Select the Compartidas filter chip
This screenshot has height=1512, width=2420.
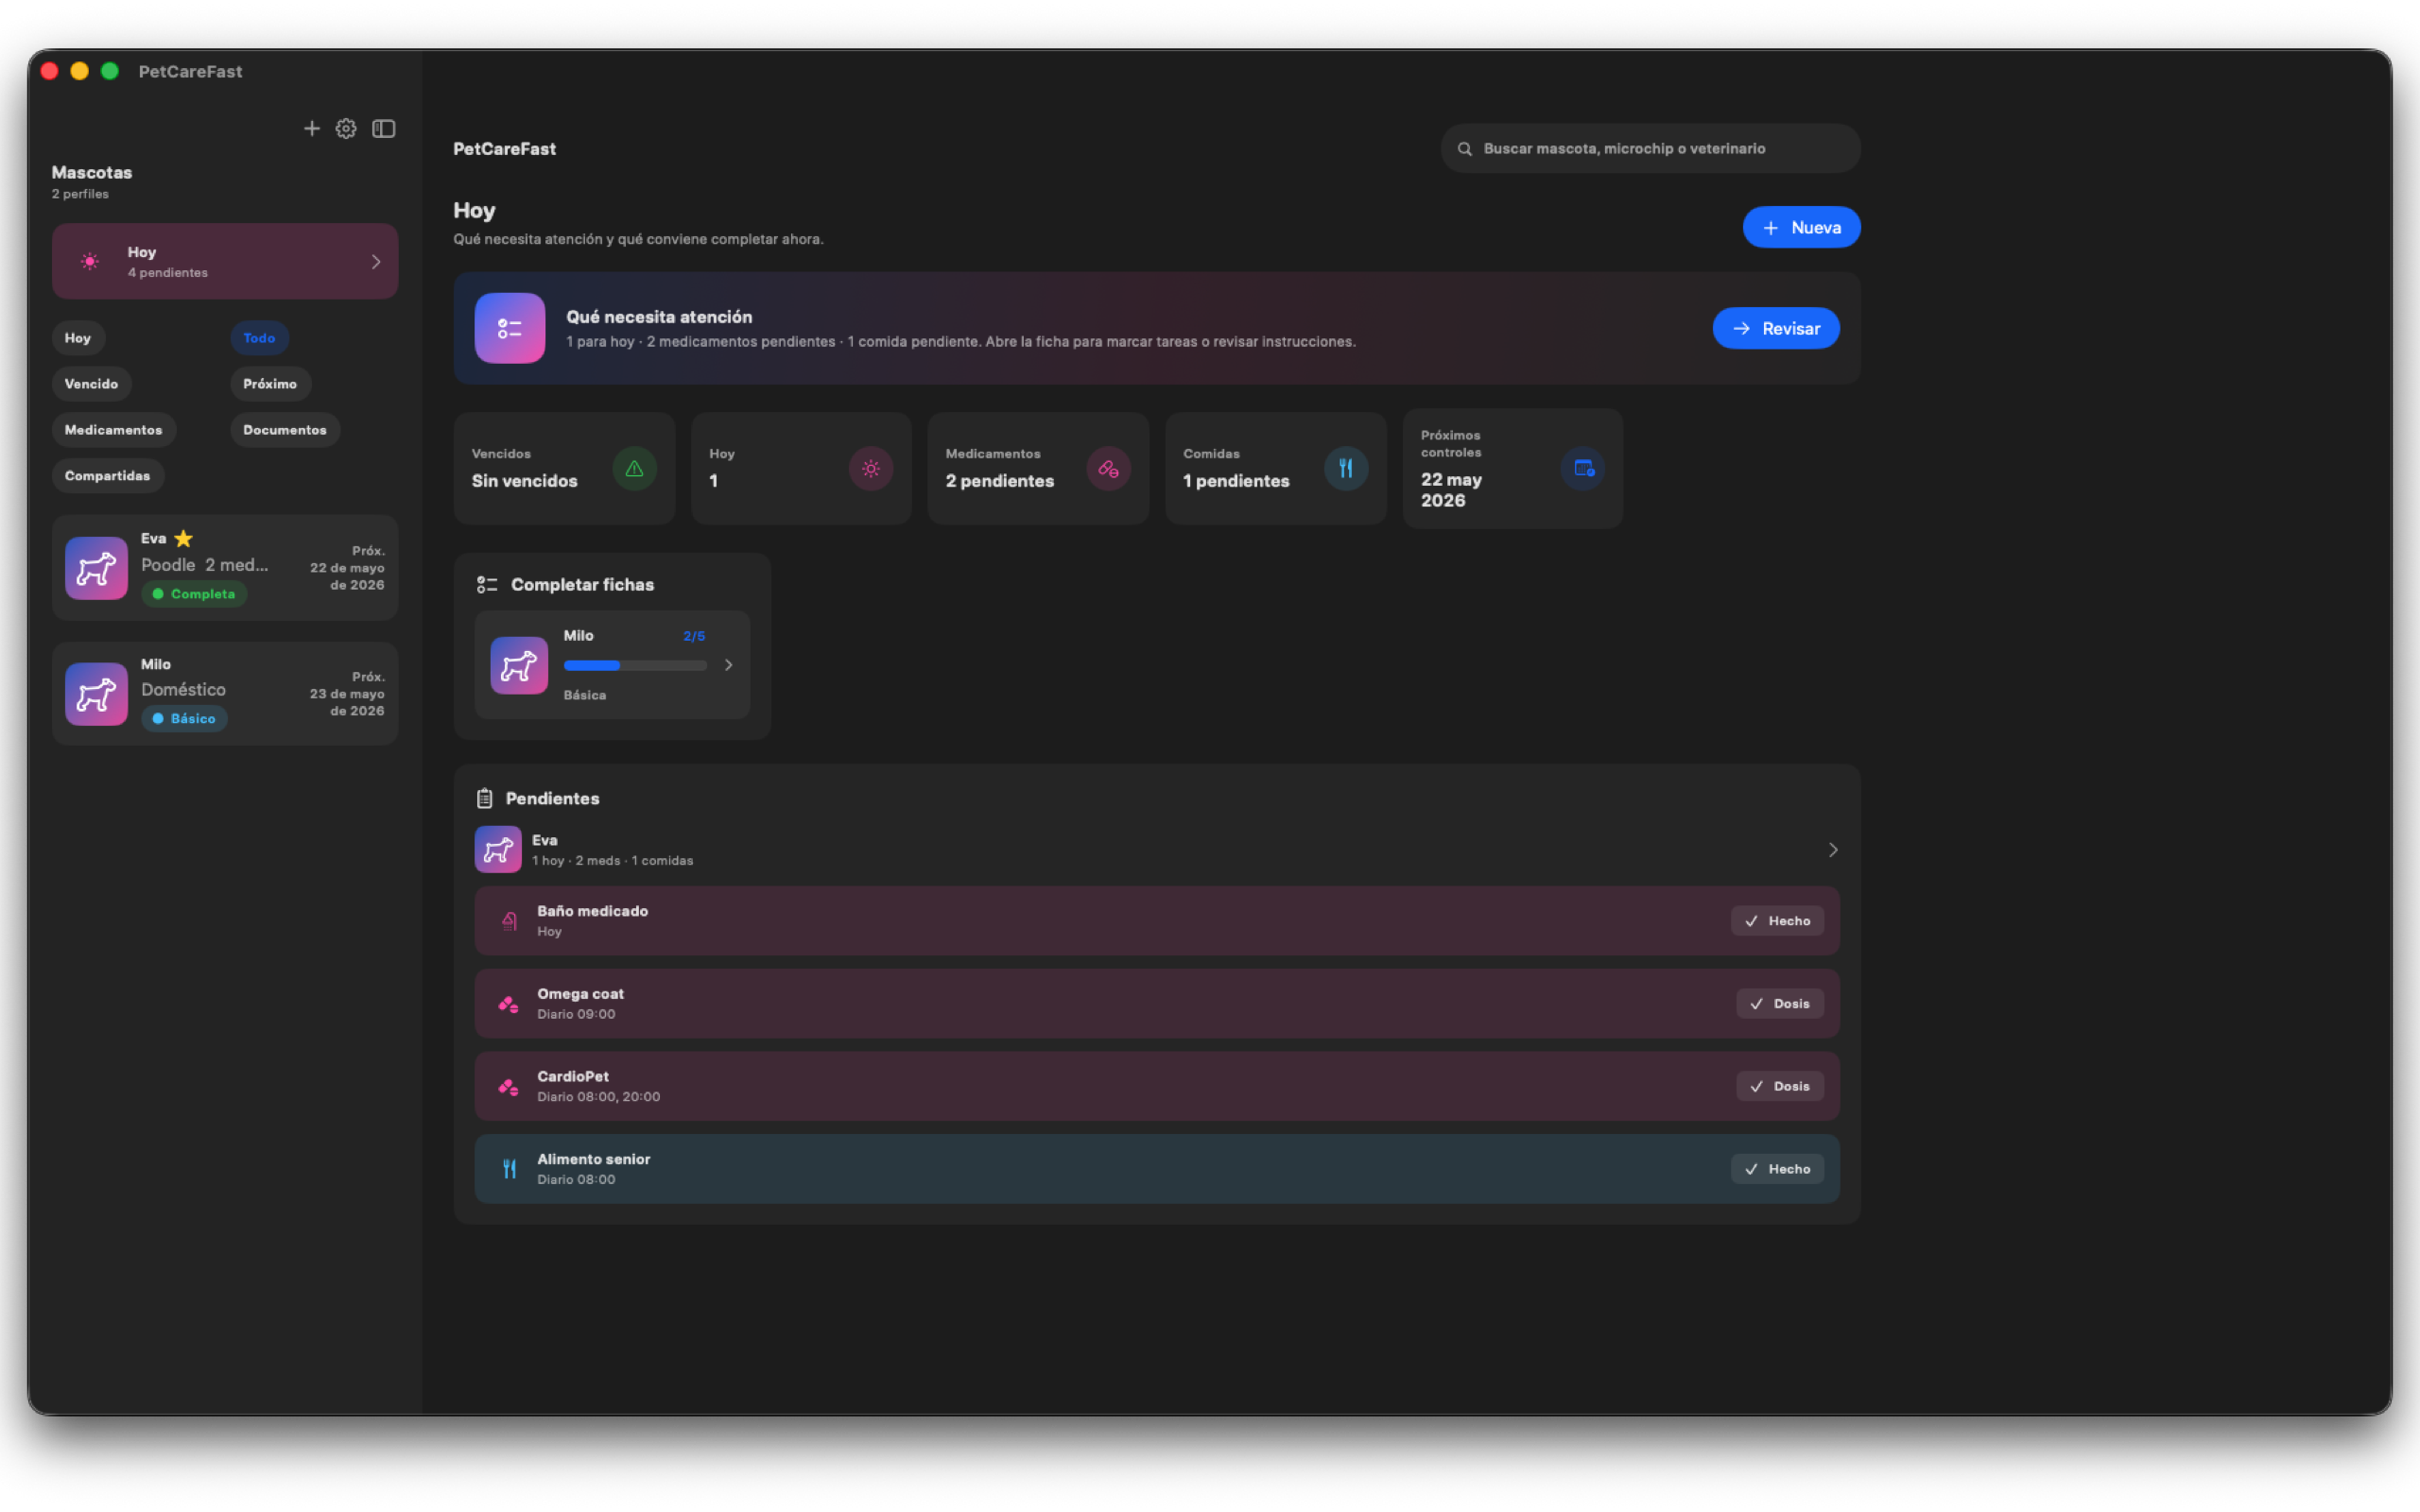108,476
